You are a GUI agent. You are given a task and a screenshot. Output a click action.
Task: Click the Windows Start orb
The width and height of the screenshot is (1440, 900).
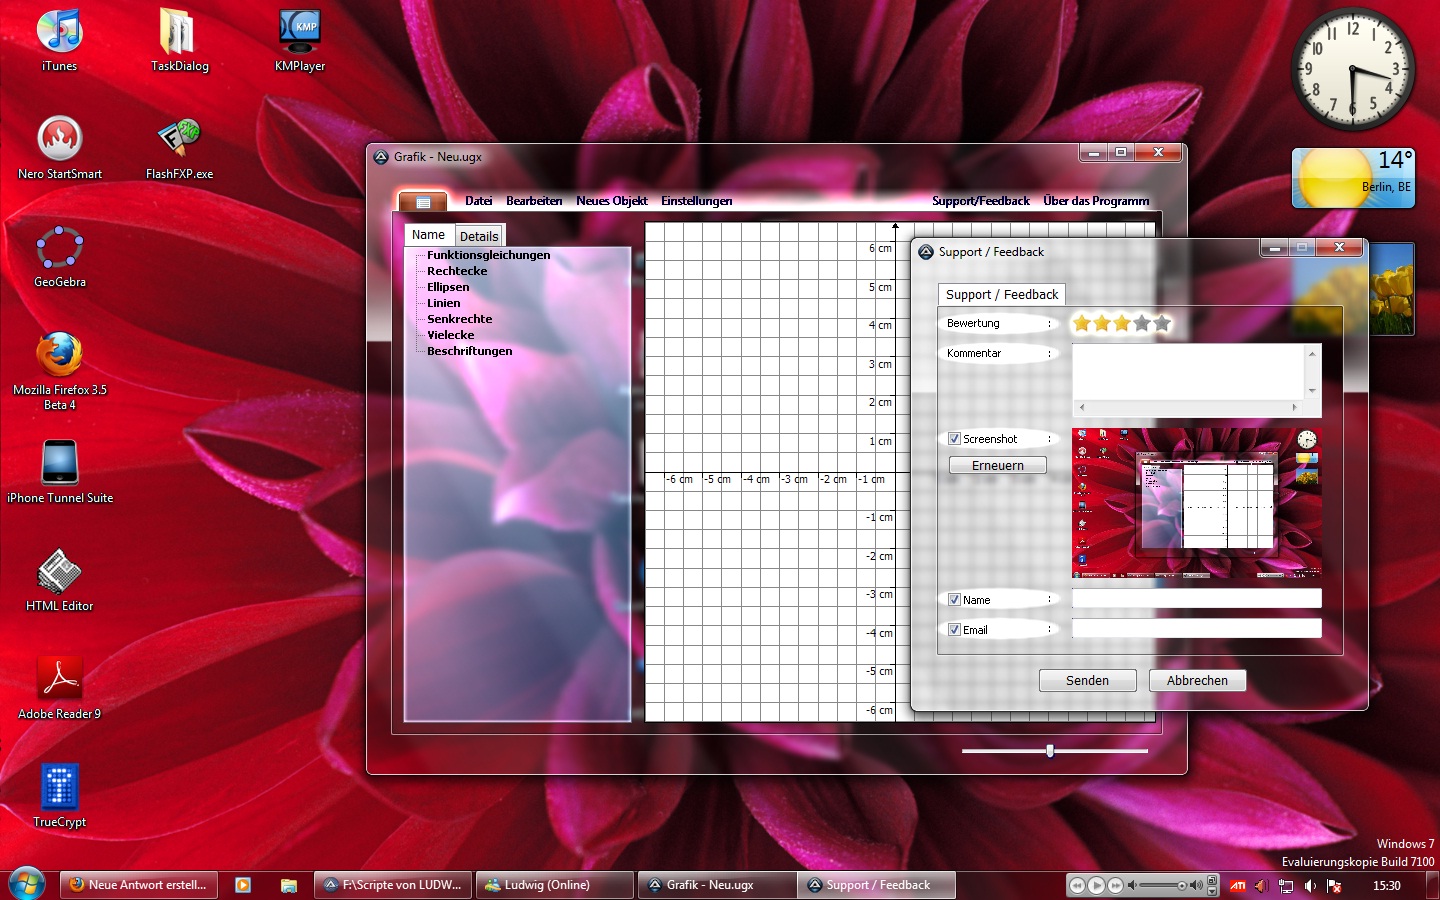pos(26,885)
